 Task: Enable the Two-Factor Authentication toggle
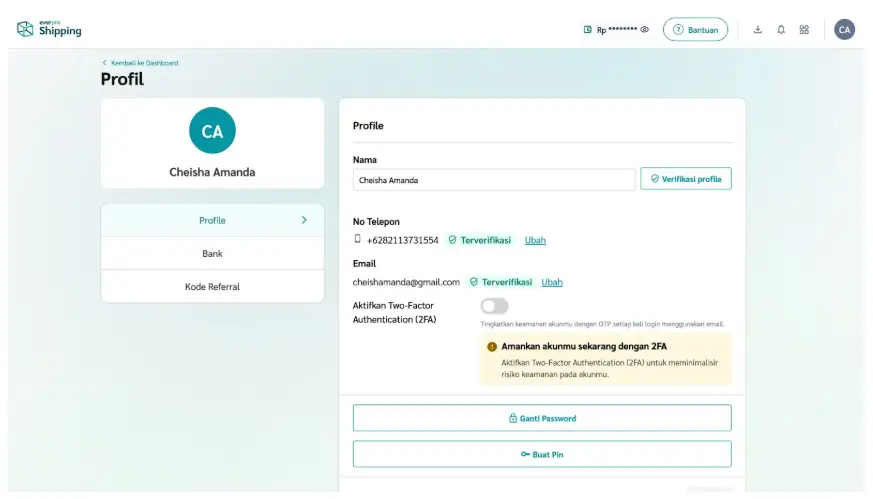click(494, 306)
